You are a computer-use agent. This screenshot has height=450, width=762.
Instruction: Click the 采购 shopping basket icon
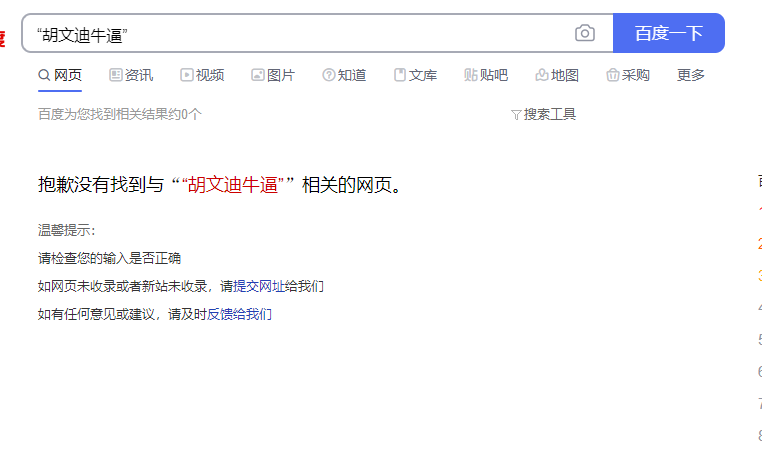tap(612, 75)
